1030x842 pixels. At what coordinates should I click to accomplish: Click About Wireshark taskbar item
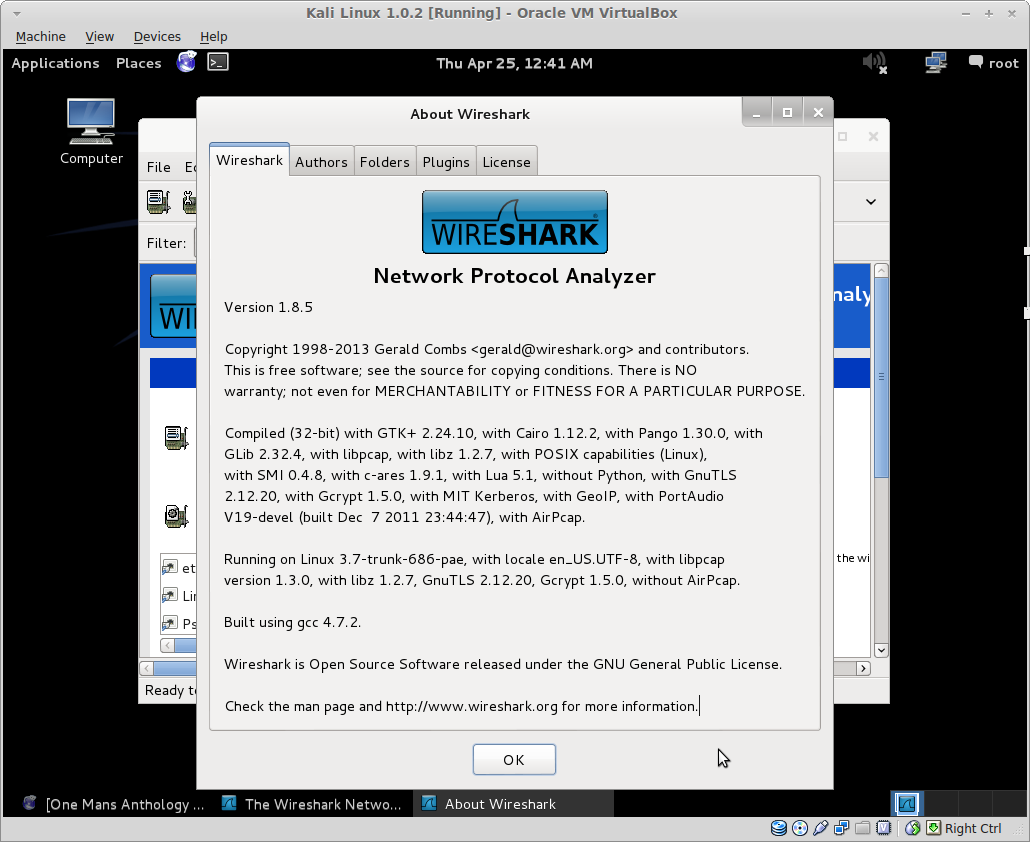point(512,804)
